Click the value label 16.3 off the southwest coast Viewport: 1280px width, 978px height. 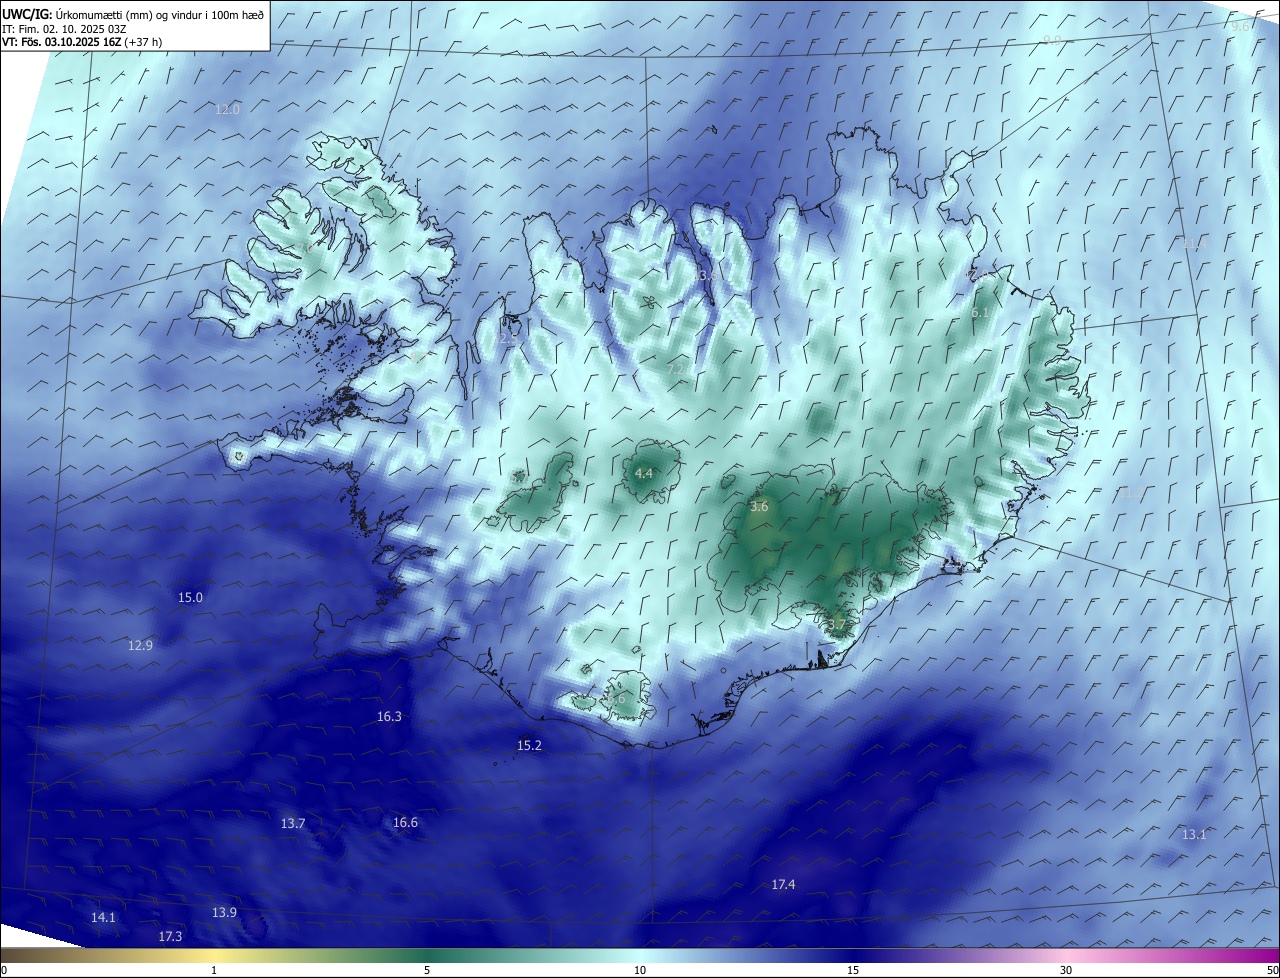point(389,716)
